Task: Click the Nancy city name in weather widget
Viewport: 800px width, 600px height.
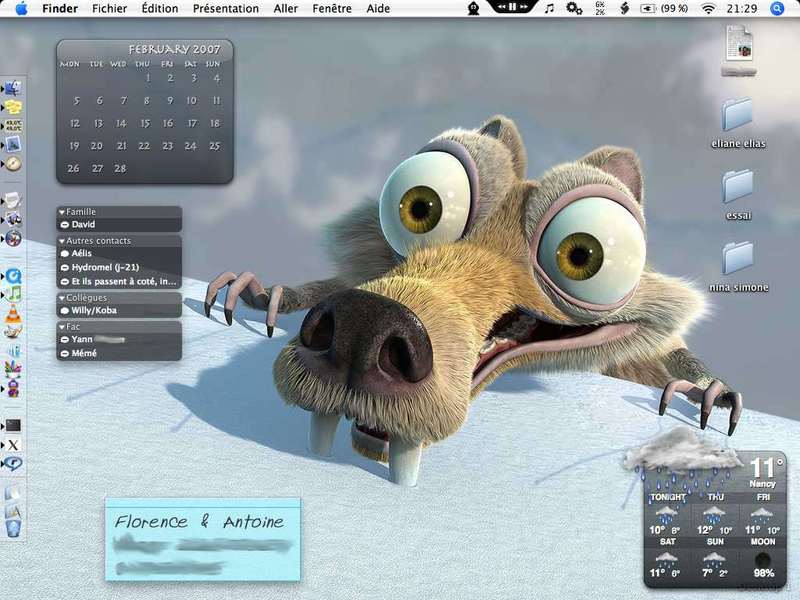Action: [x=762, y=484]
